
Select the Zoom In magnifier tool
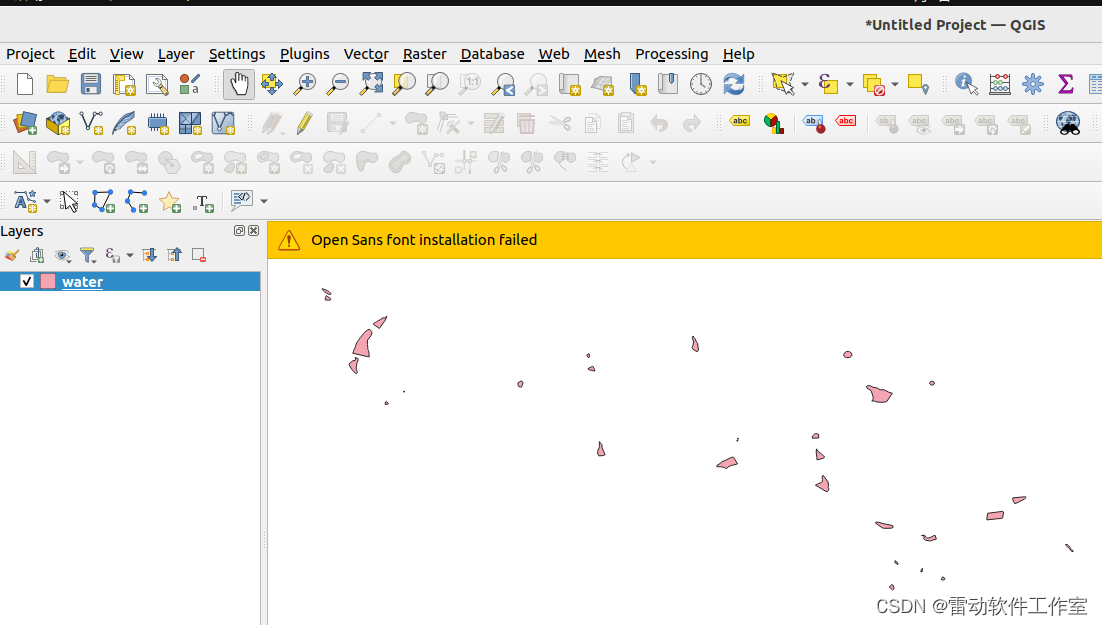(305, 84)
